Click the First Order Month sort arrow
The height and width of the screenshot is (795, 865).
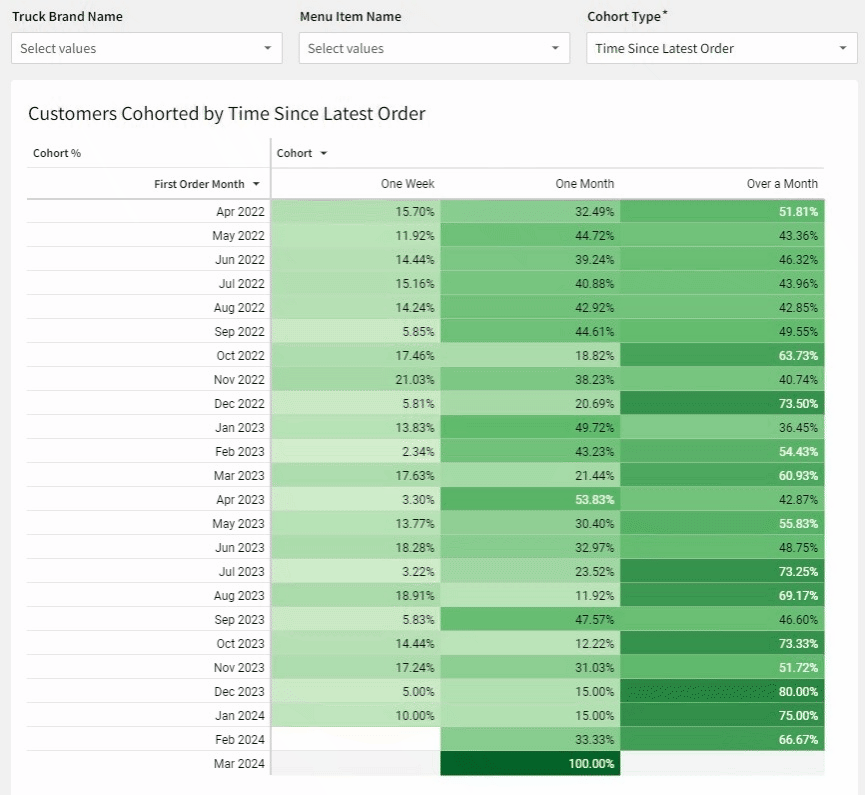point(257,185)
